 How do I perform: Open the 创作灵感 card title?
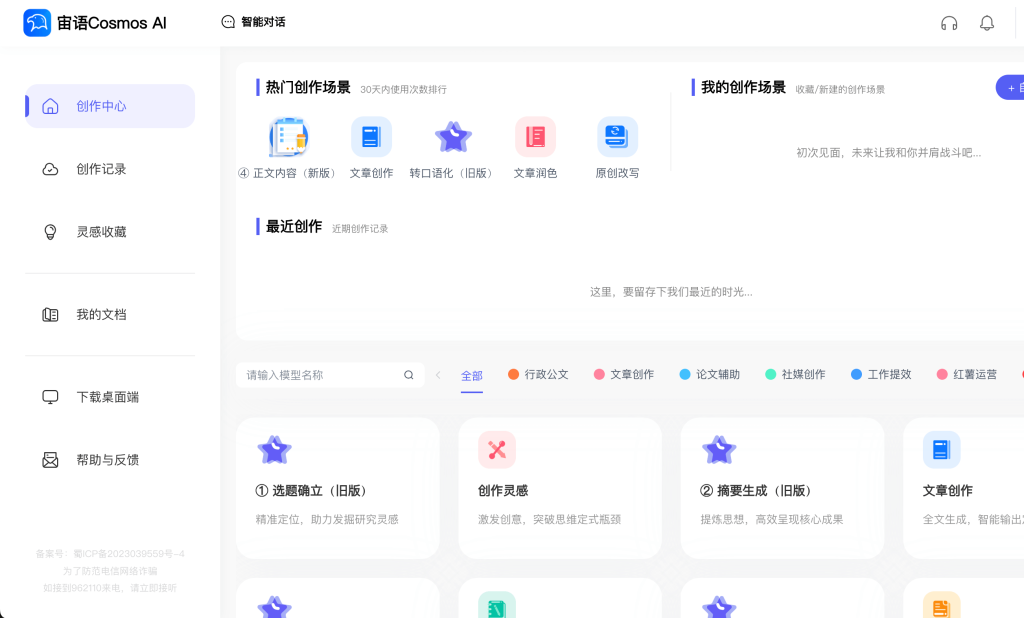click(x=503, y=491)
